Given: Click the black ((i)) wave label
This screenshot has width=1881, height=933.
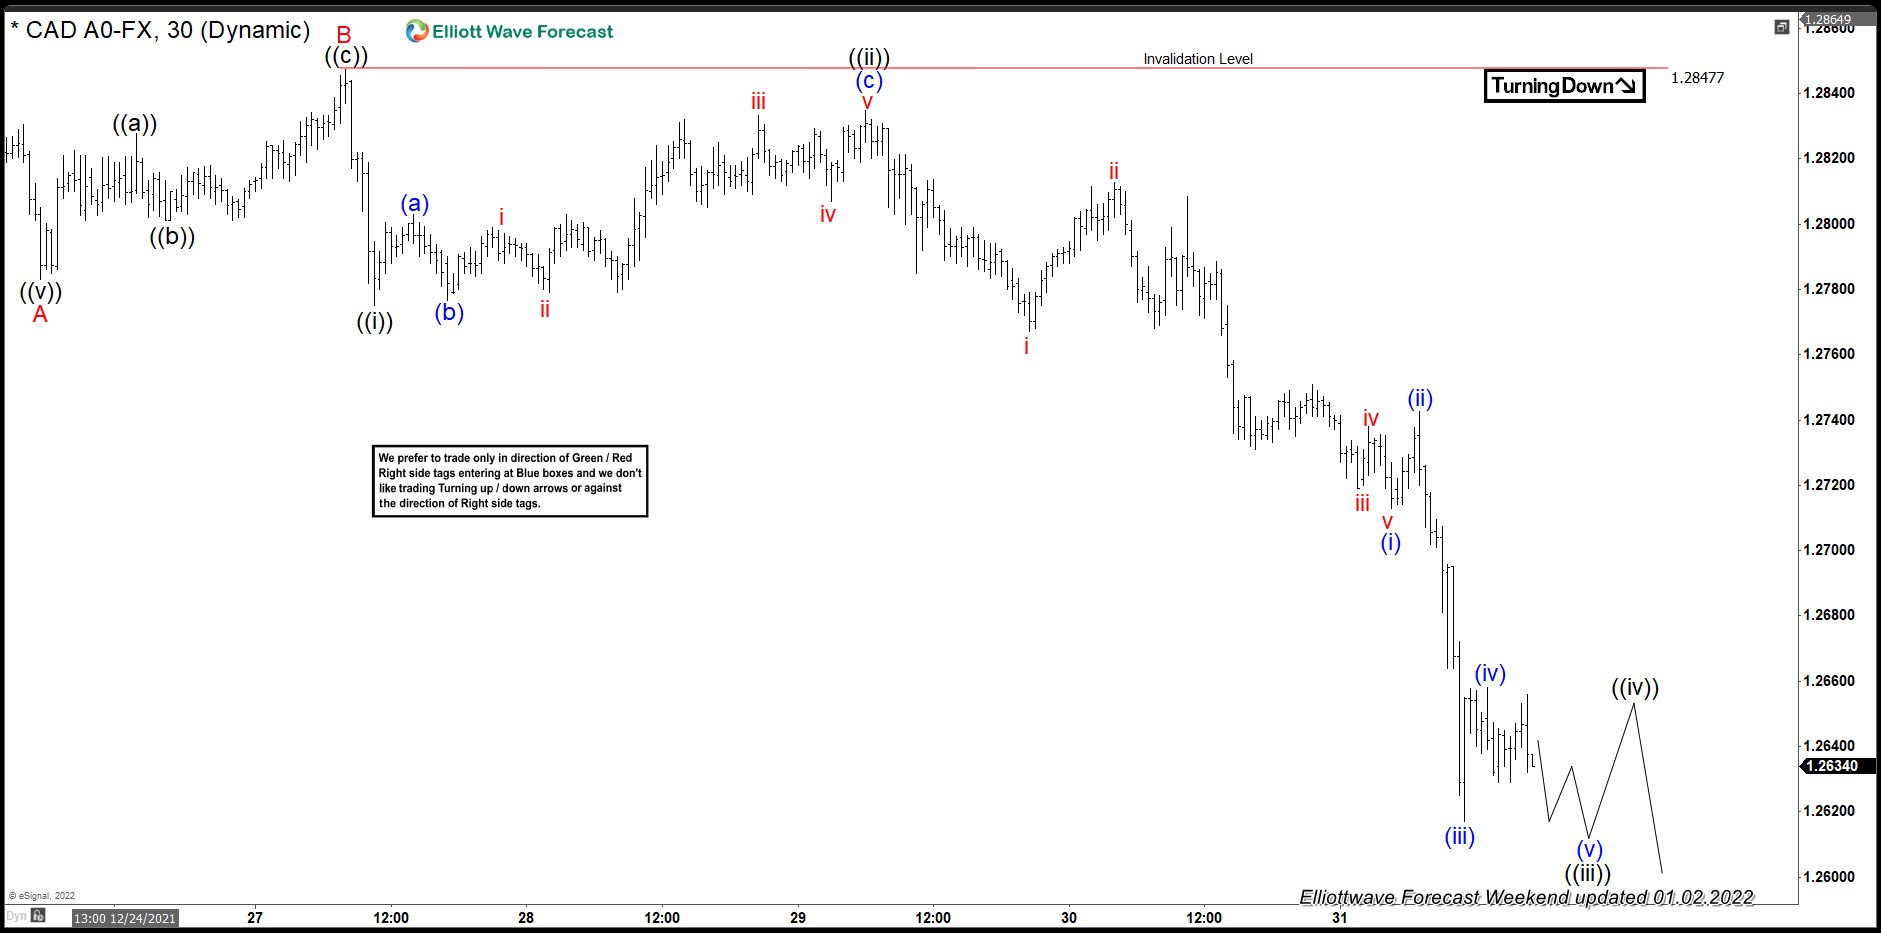Looking at the screenshot, I should 375,322.
